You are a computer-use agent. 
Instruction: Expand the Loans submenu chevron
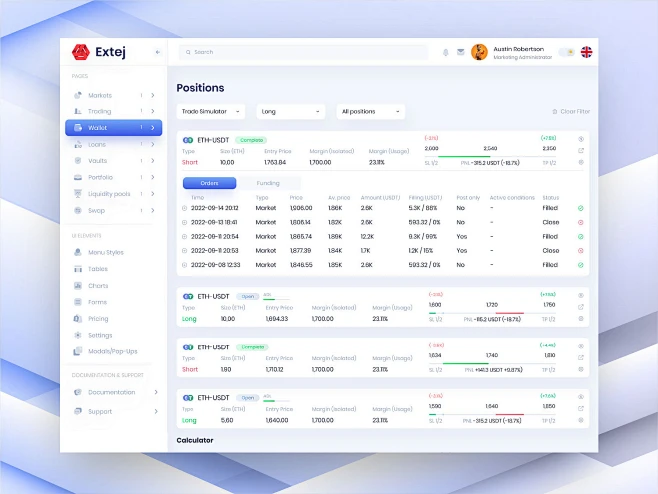coord(153,144)
